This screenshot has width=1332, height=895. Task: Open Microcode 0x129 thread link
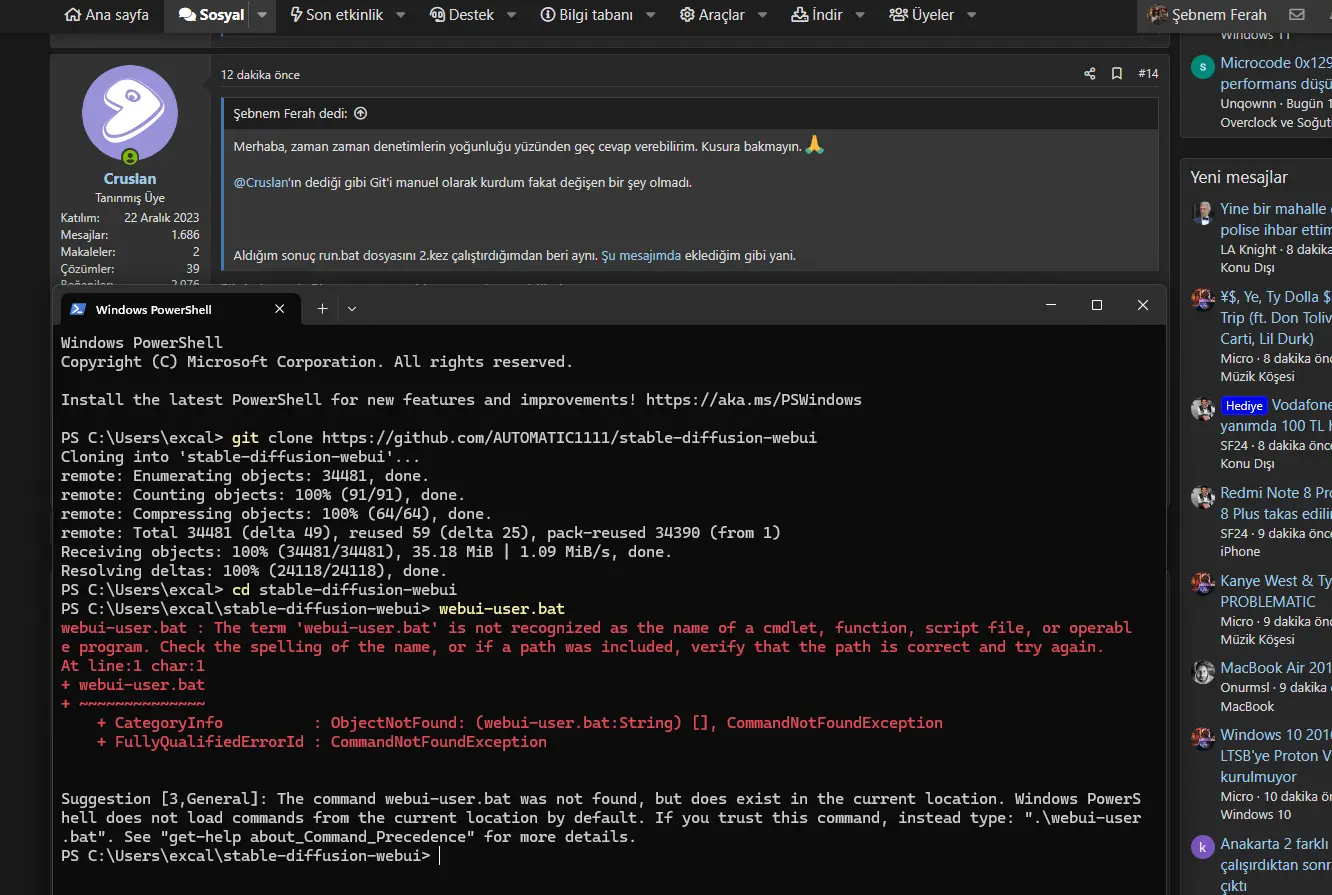pos(1276,73)
